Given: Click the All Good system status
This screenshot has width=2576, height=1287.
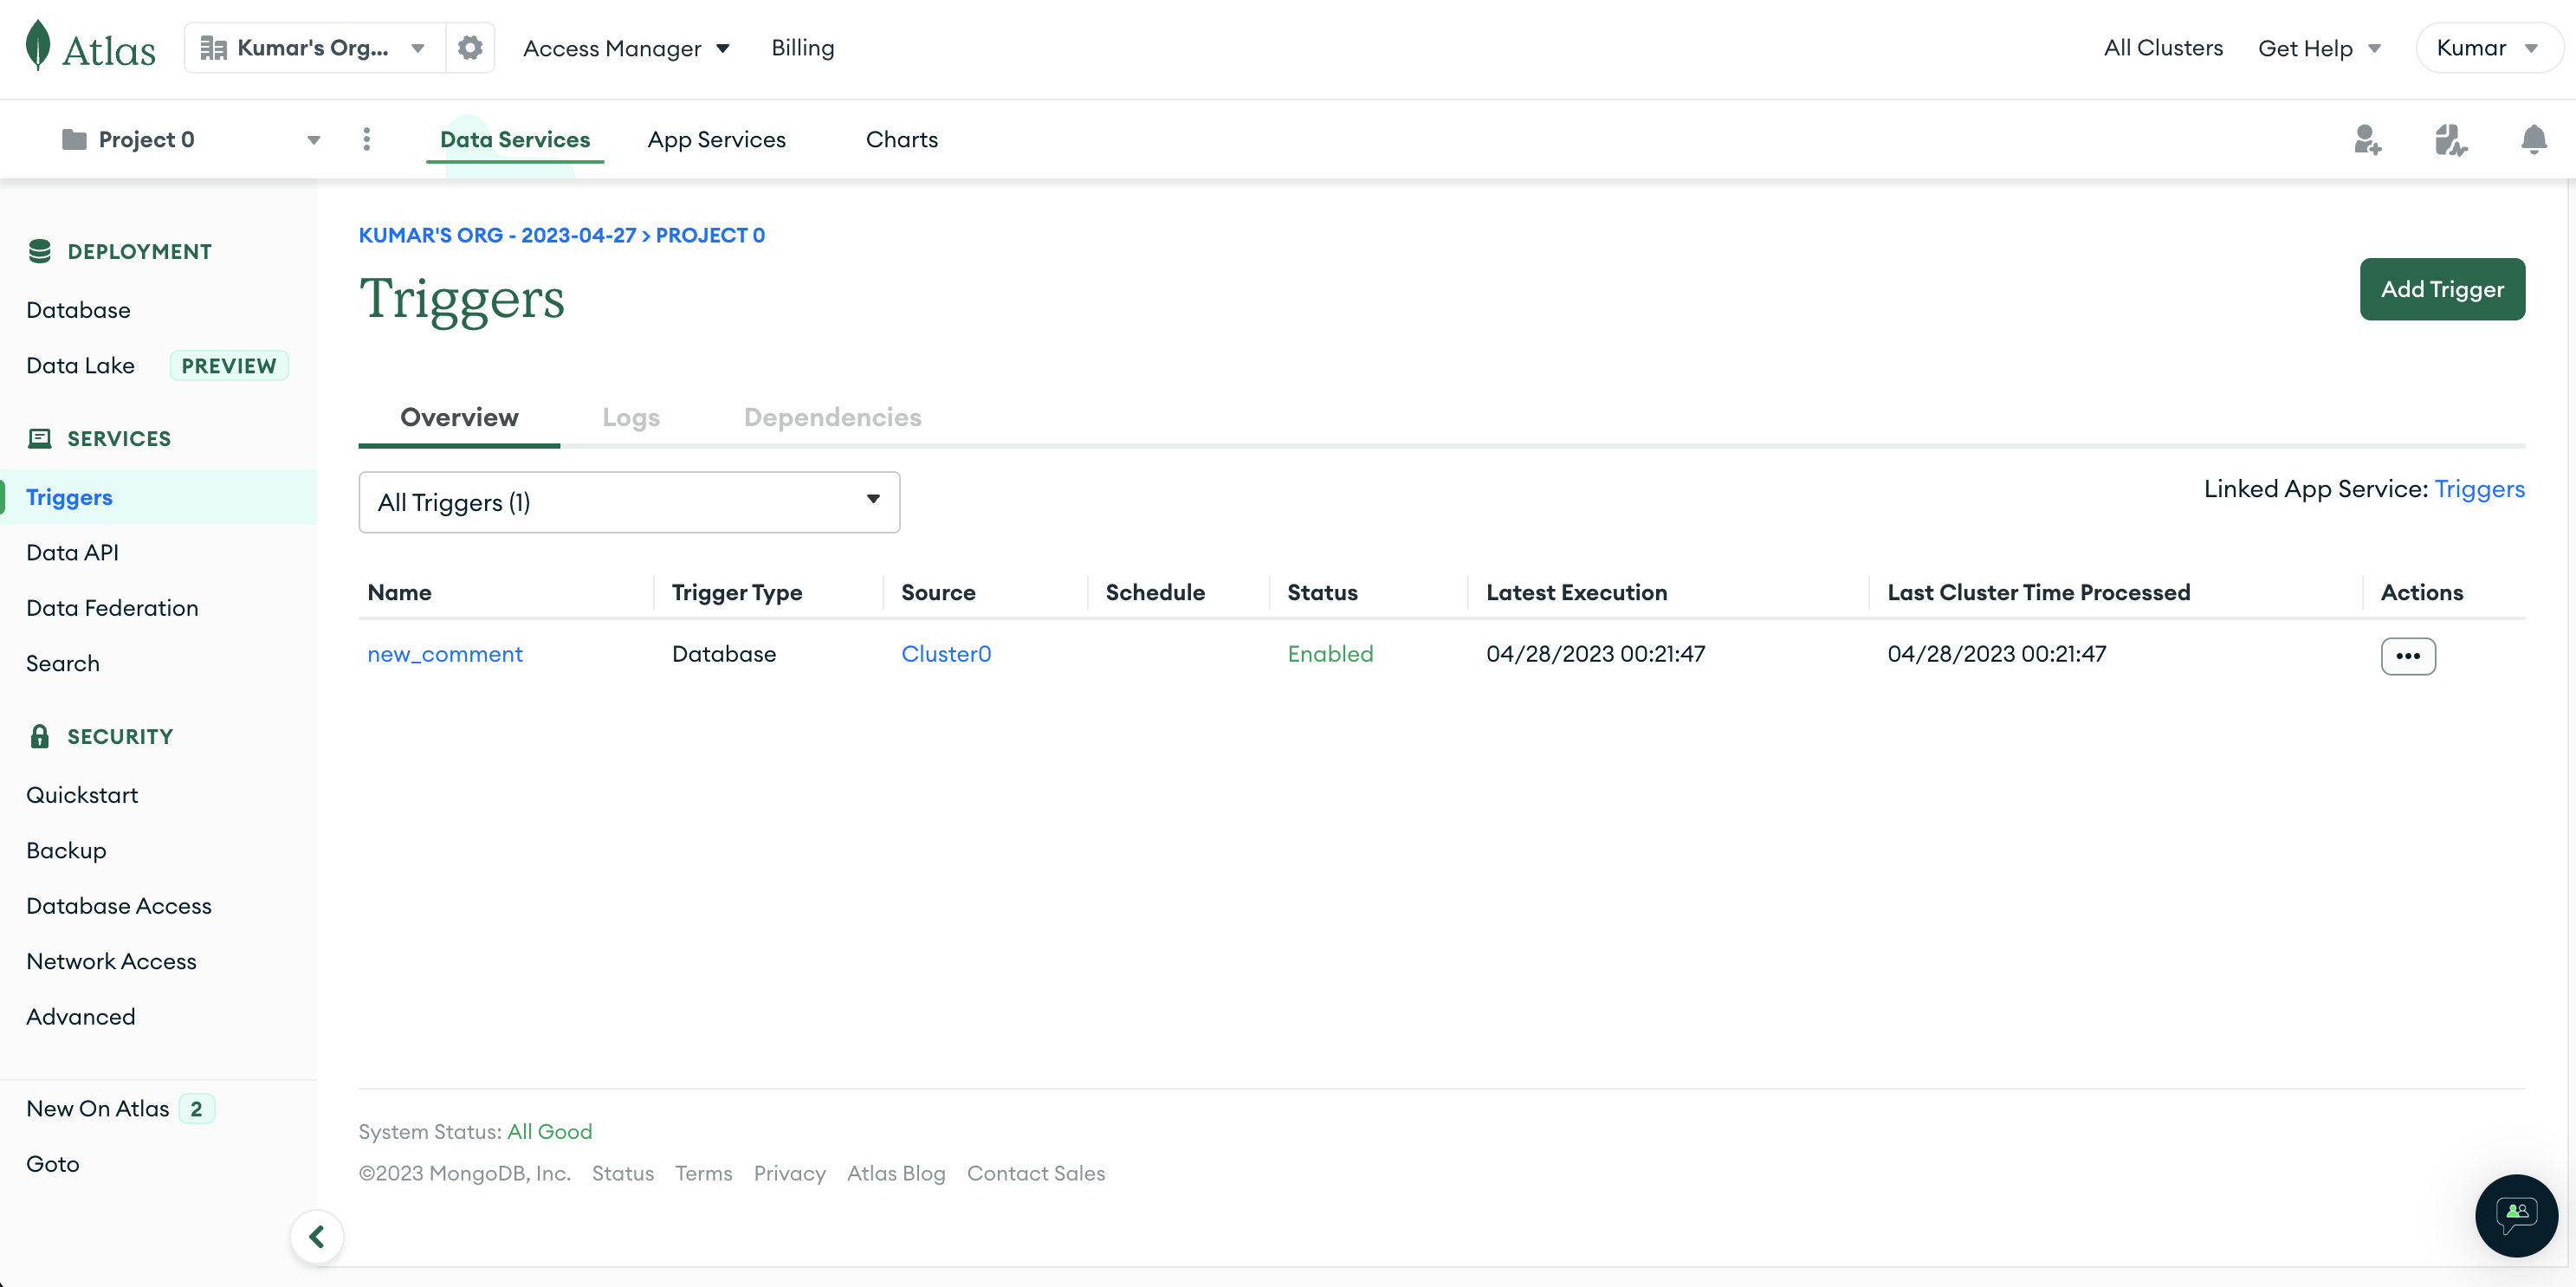Looking at the screenshot, I should click(x=550, y=1131).
